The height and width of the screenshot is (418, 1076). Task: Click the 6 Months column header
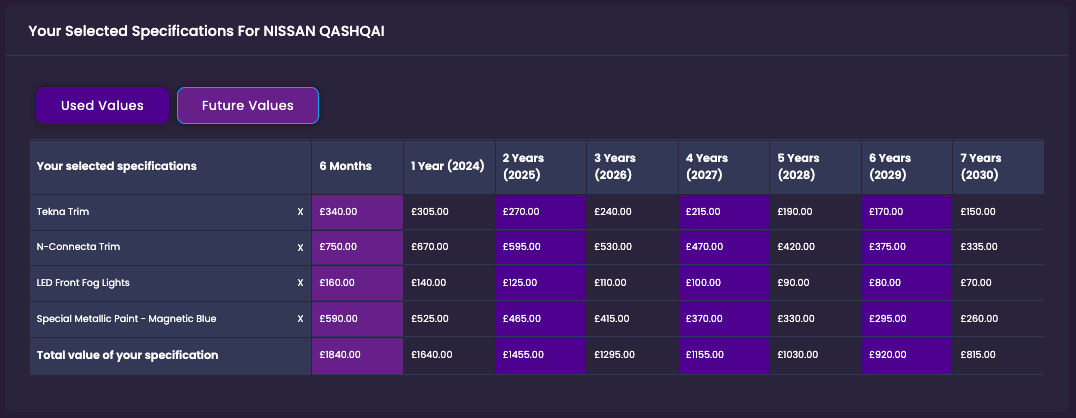(x=345, y=166)
